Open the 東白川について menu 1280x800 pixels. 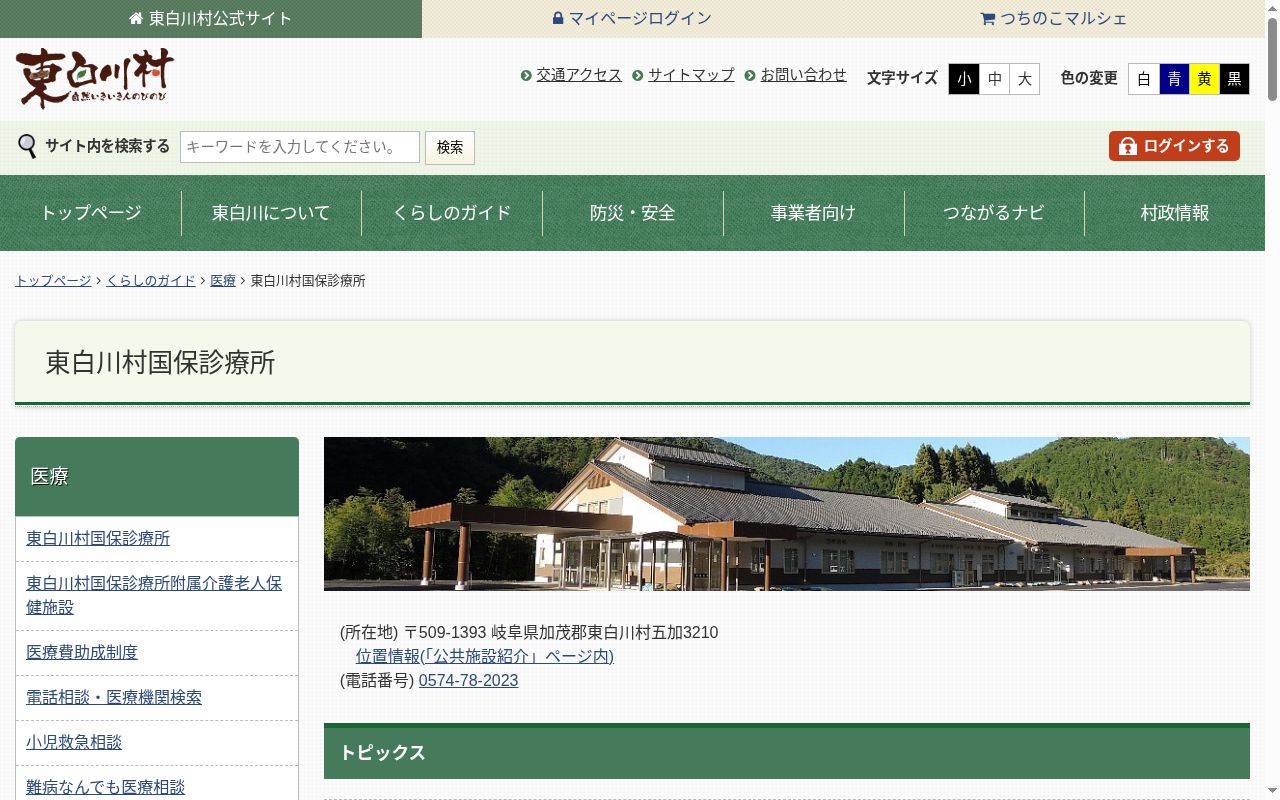click(271, 213)
